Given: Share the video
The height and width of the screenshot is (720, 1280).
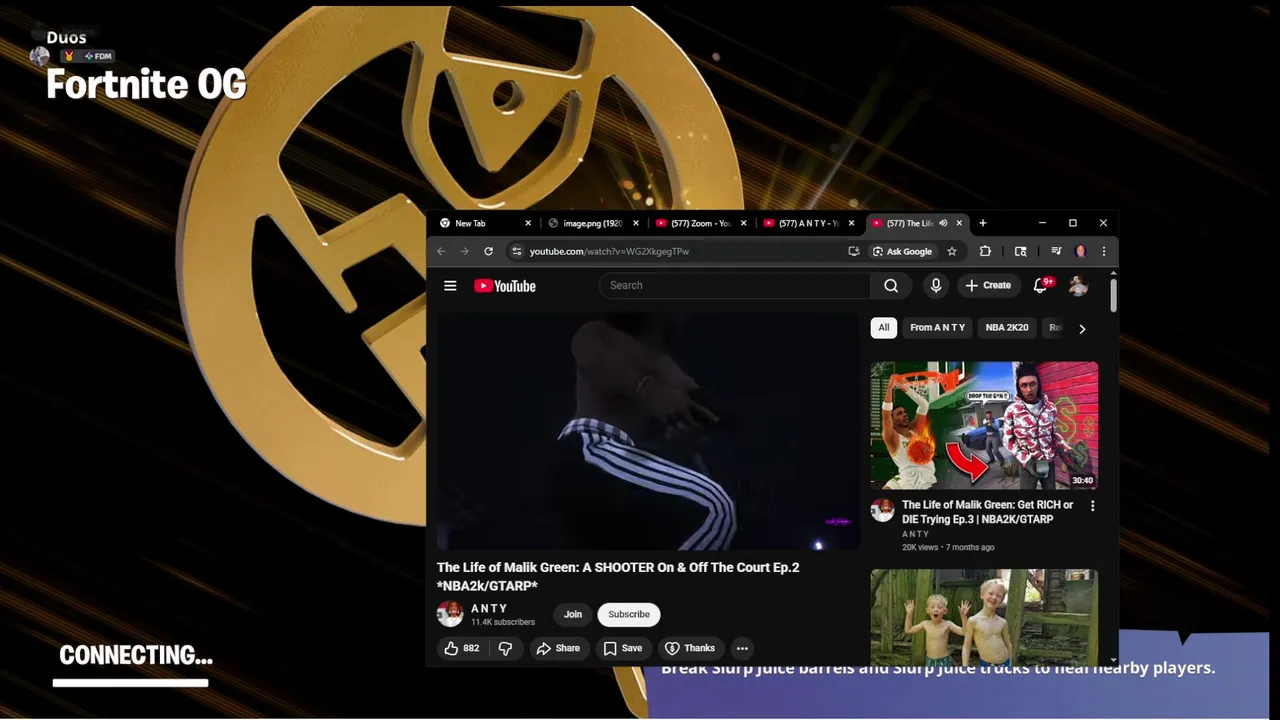Looking at the screenshot, I should tap(558, 648).
